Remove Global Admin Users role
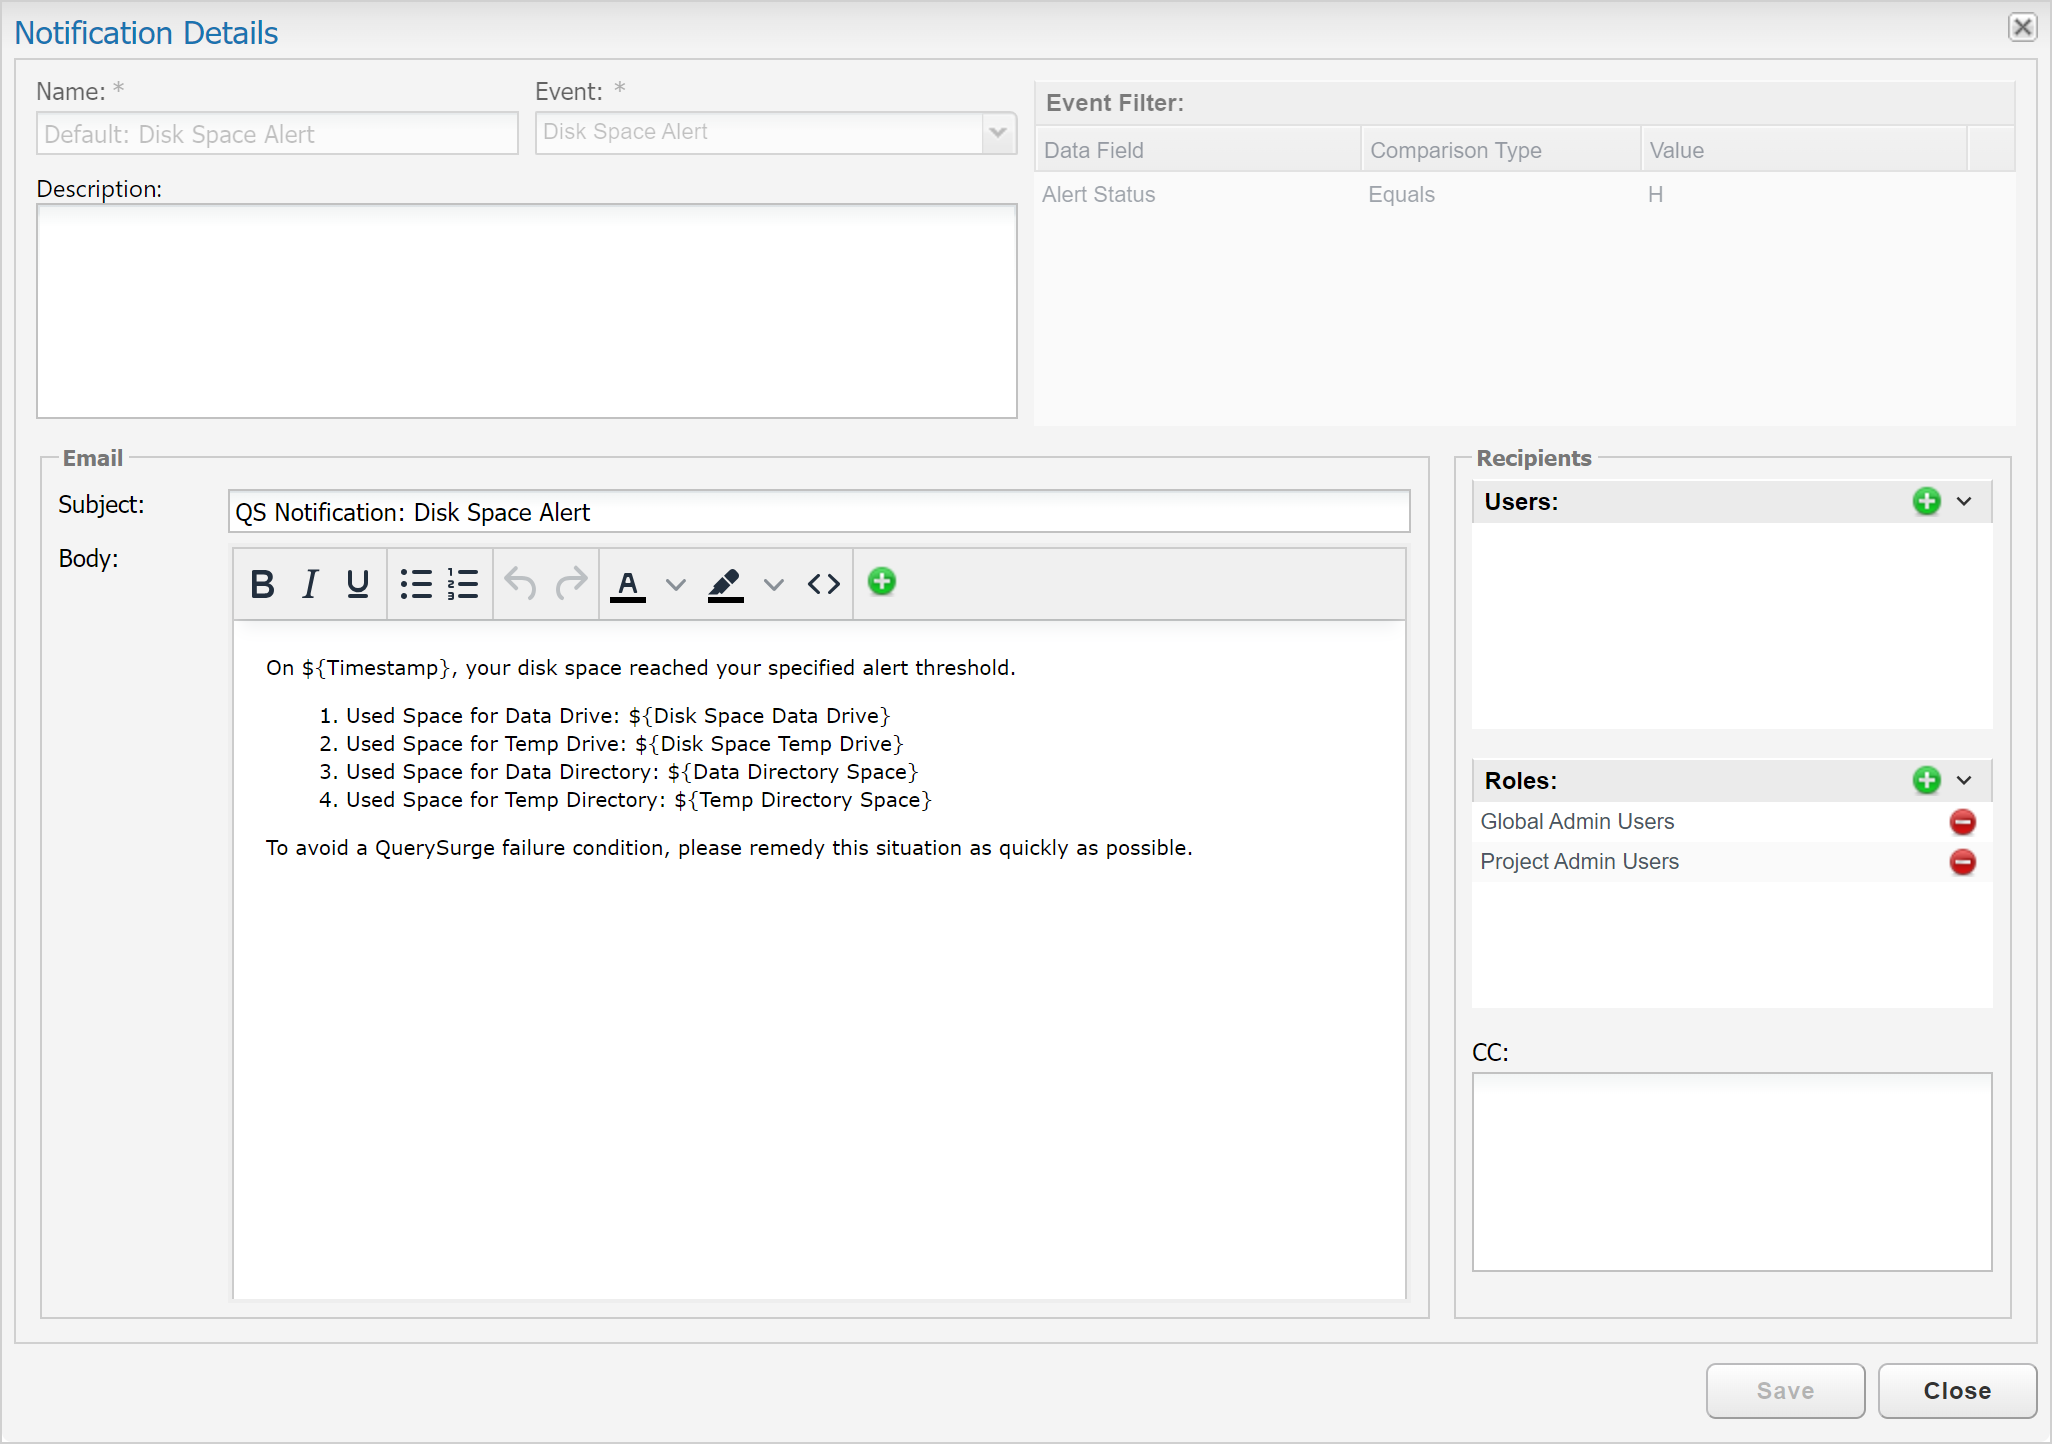This screenshot has height=1444, width=2052. (1963, 822)
